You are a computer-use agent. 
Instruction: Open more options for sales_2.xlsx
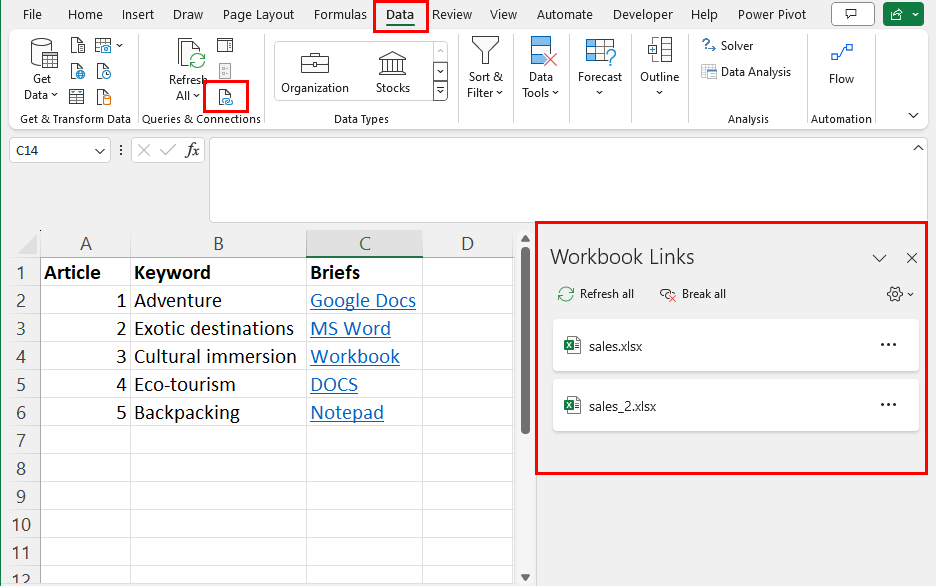[888, 405]
